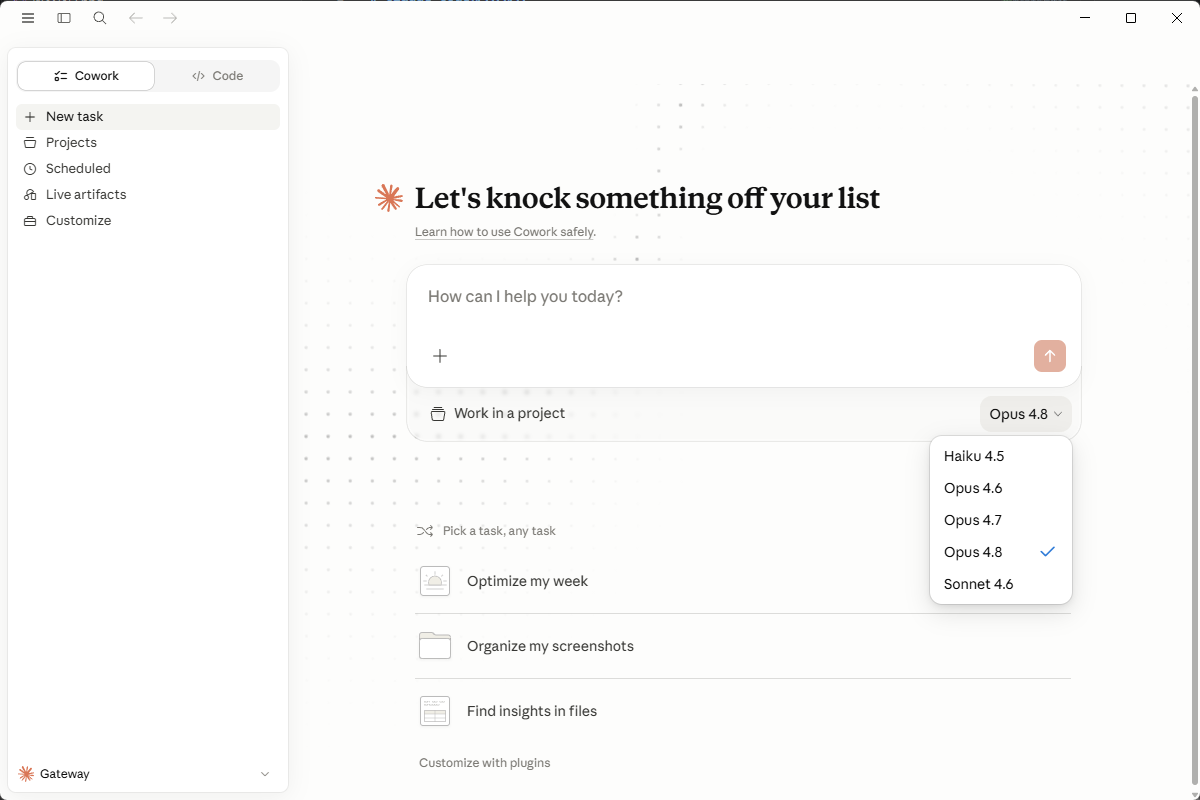
Task: Minimize the application window
Action: point(1085,18)
